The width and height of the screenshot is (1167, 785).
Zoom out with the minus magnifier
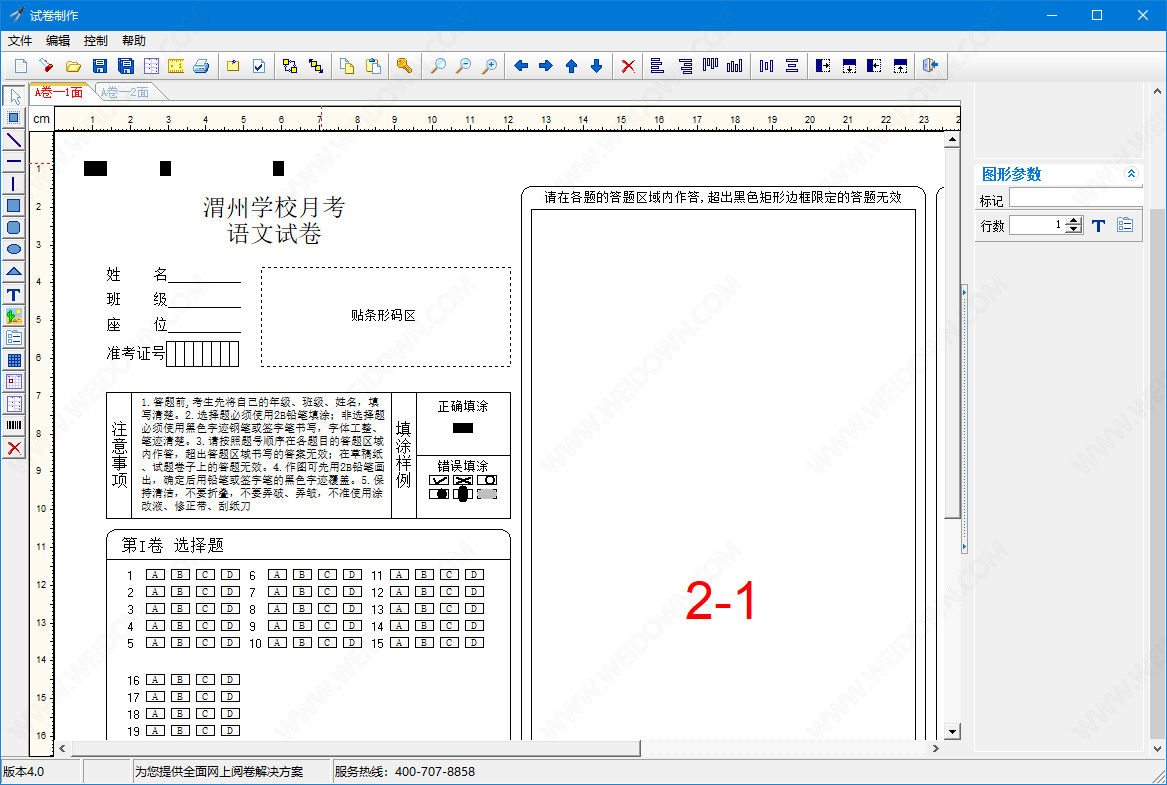pos(464,66)
